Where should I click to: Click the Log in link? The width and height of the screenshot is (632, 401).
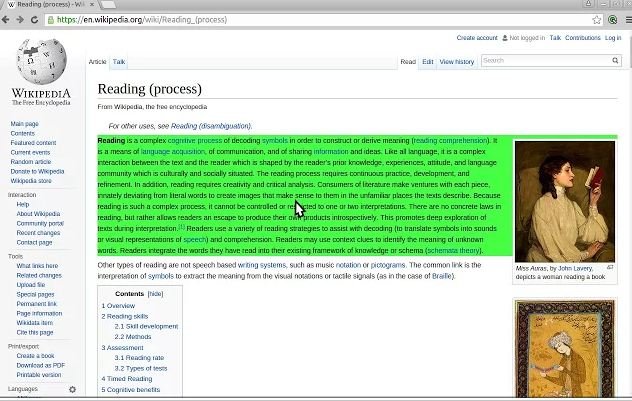click(x=613, y=38)
